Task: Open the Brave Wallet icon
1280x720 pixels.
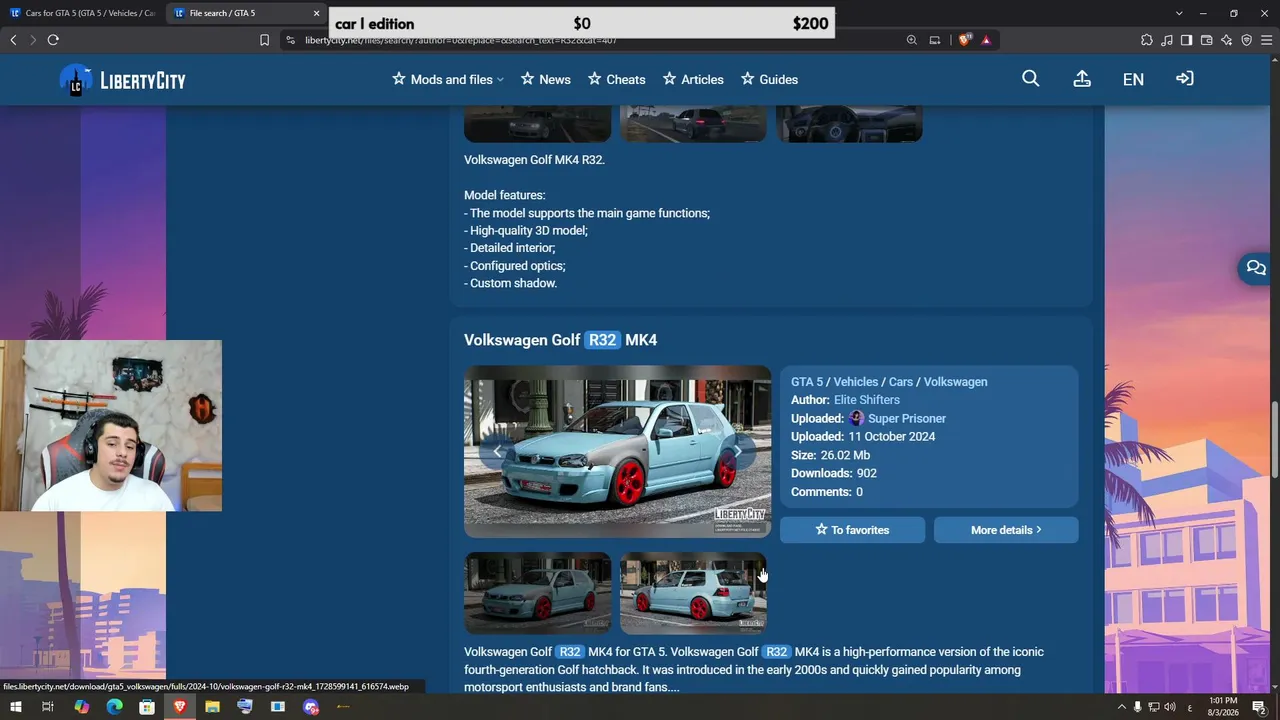Action: pos(1206,40)
